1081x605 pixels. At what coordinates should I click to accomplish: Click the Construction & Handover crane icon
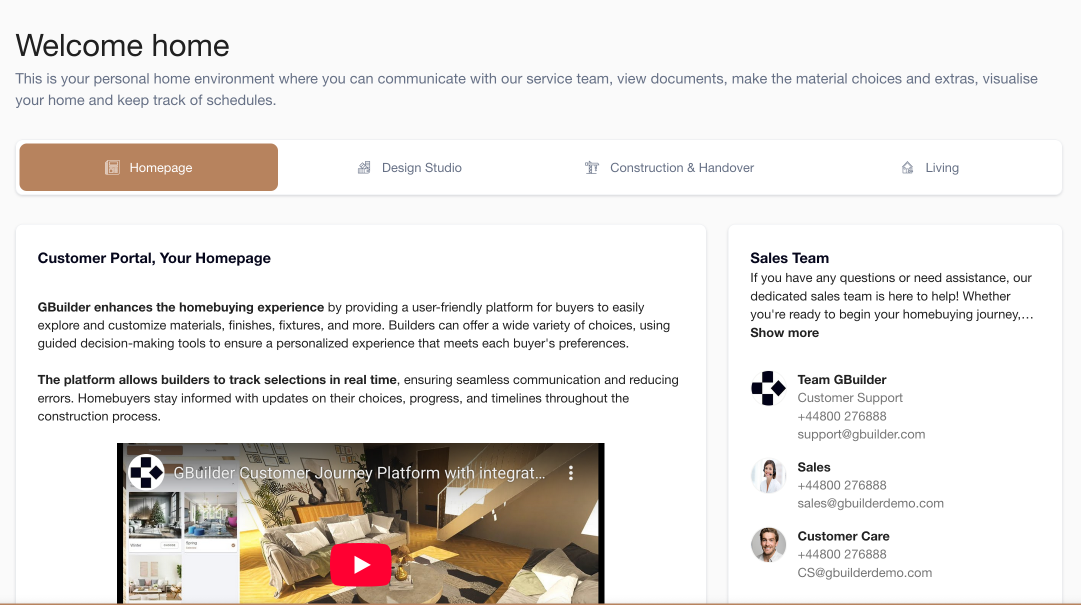click(592, 167)
